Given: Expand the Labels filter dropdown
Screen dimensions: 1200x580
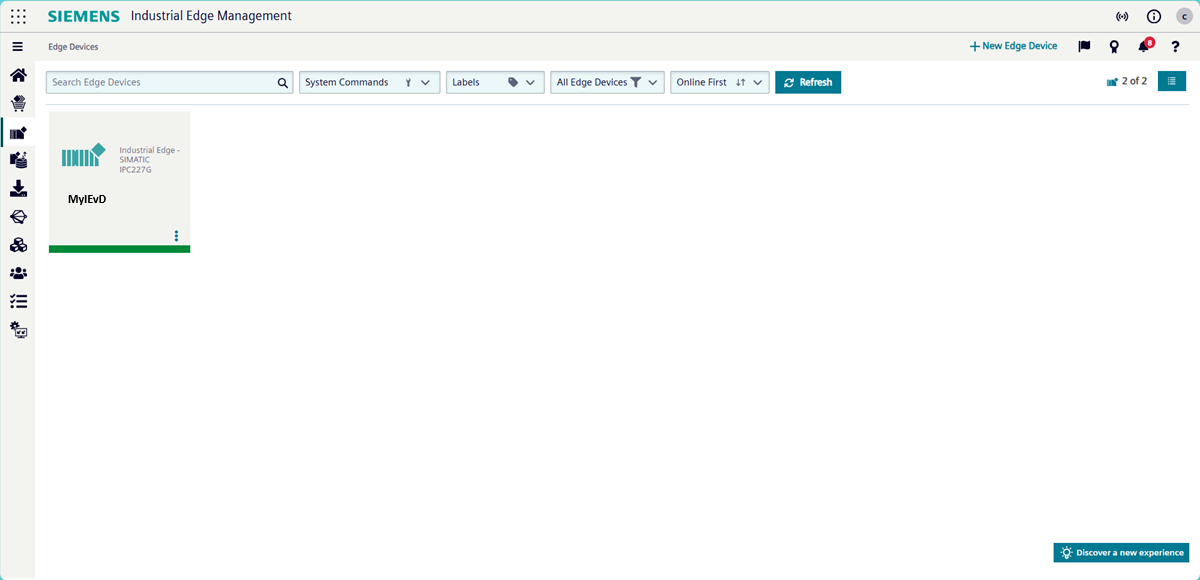Looking at the screenshot, I should tap(494, 82).
